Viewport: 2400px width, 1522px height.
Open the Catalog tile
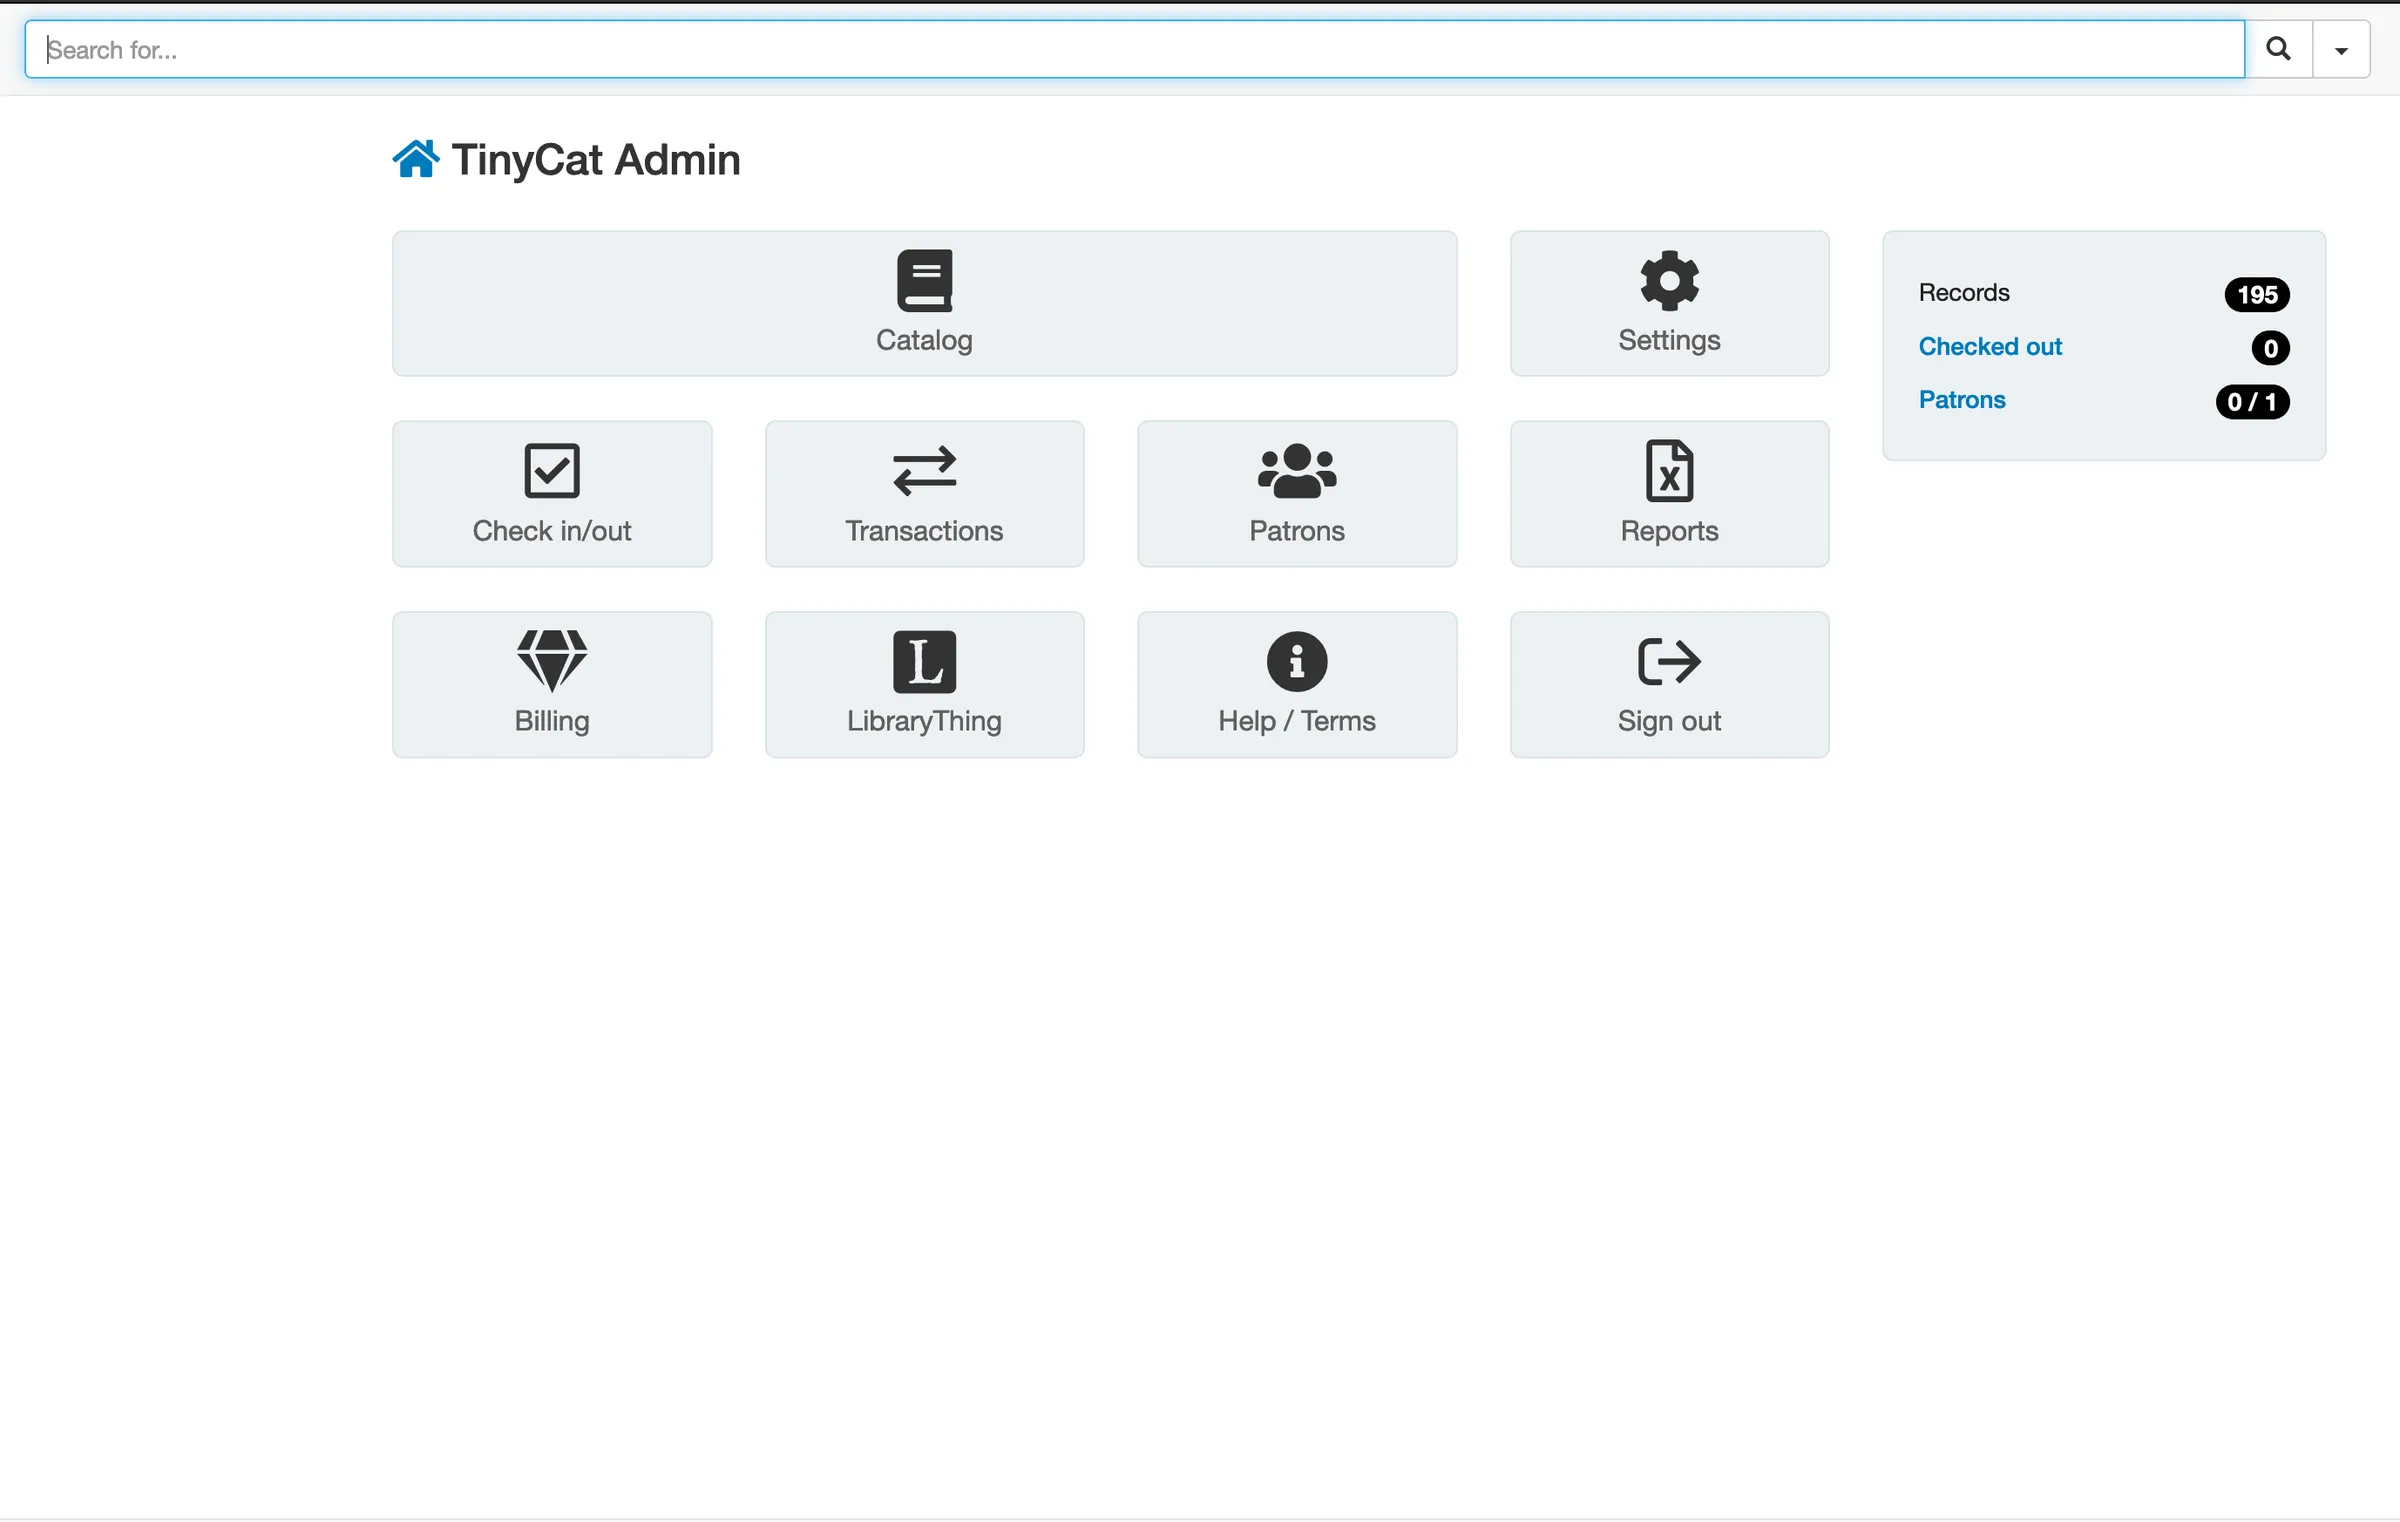click(x=923, y=303)
